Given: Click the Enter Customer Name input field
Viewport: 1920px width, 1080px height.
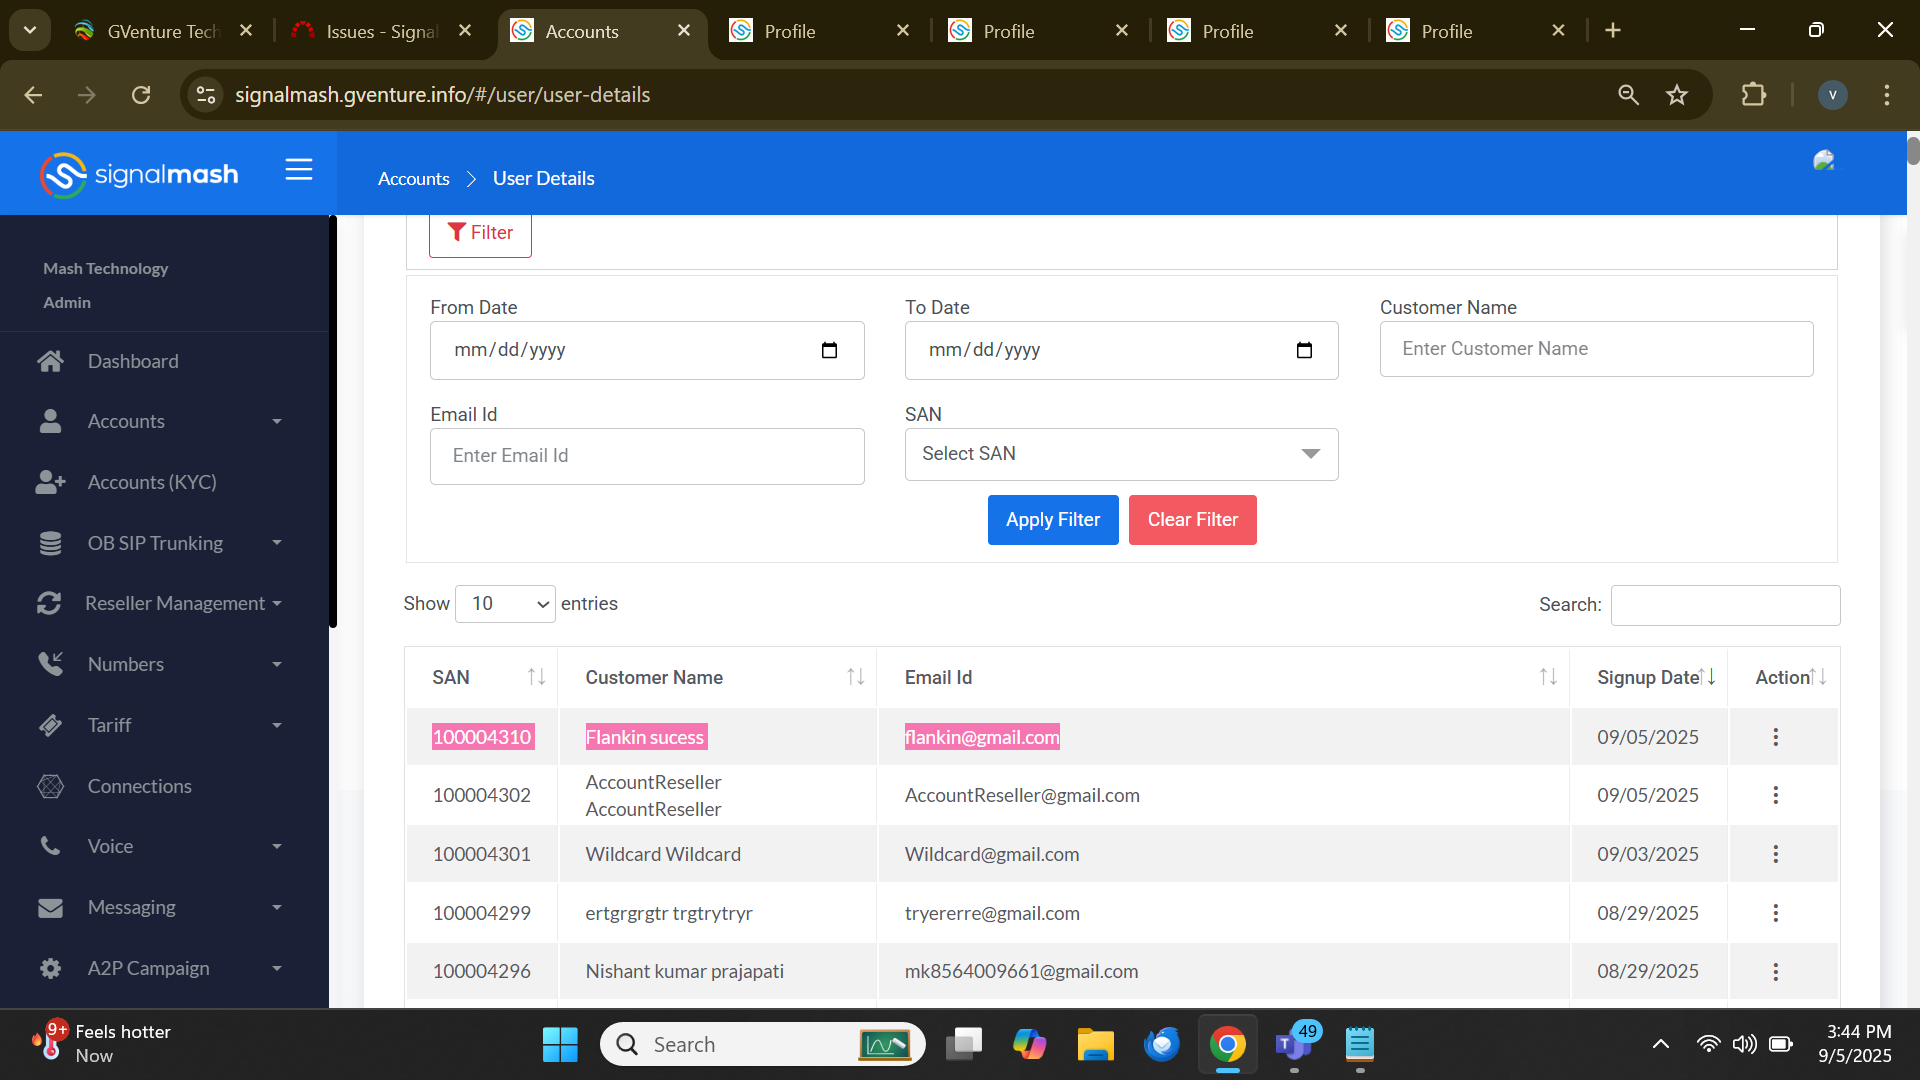Looking at the screenshot, I should [x=1595, y=349].
